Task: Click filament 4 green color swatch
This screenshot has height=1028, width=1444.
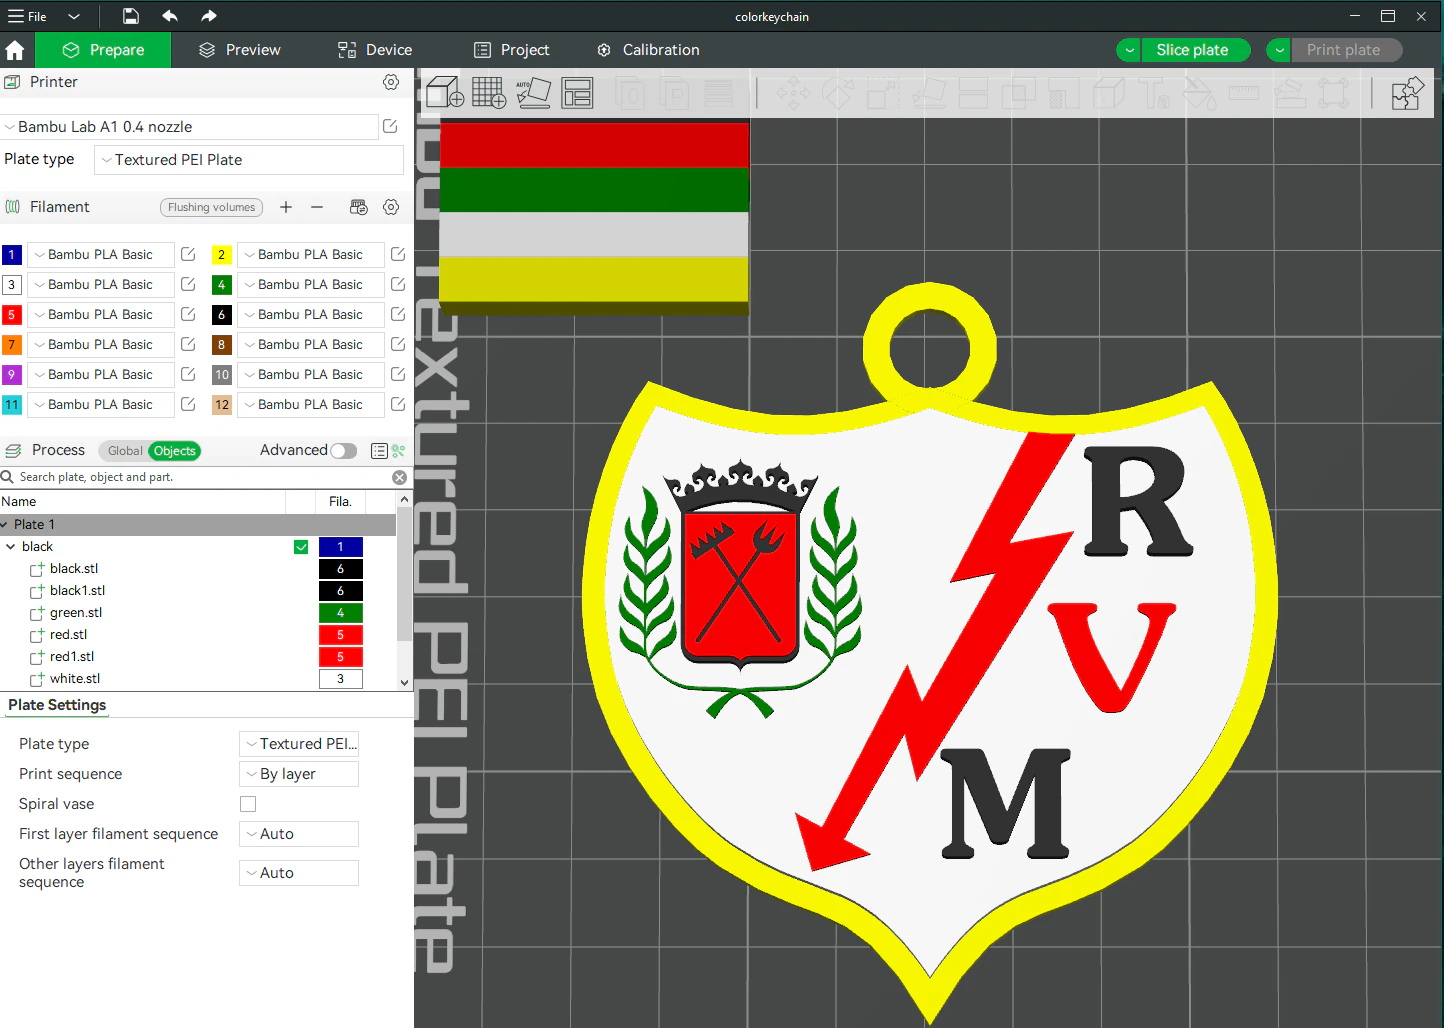Action: point(222,285)
